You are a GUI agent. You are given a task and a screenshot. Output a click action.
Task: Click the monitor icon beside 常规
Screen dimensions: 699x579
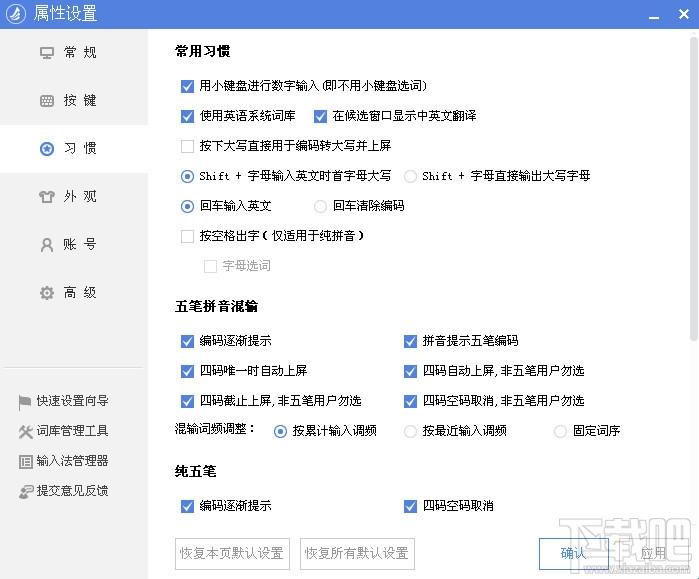pyautogui.click(x=47, y=53)
